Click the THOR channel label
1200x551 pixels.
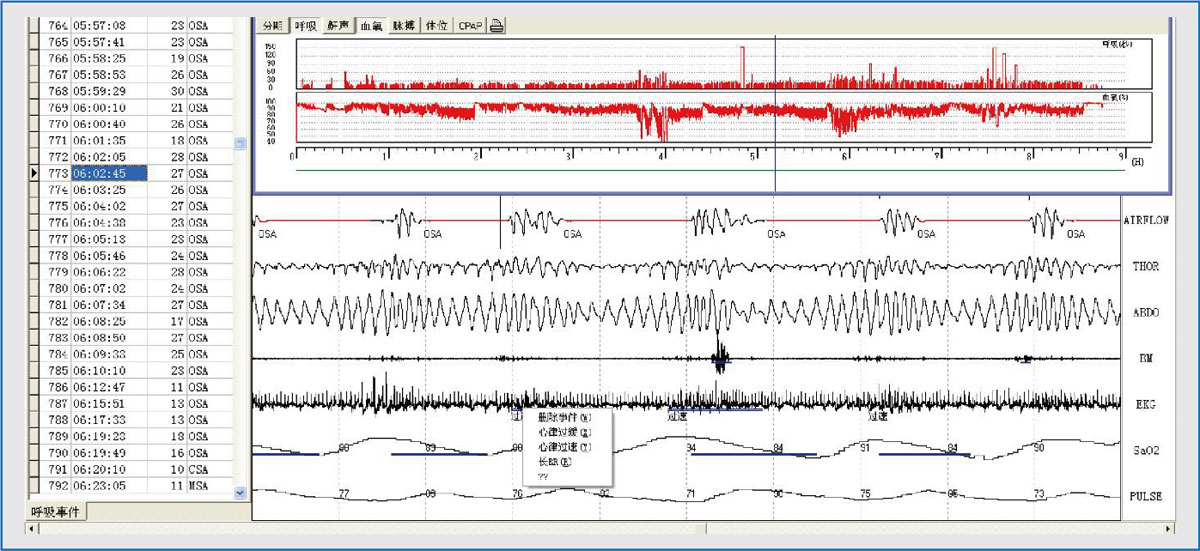pos(1146,265)
